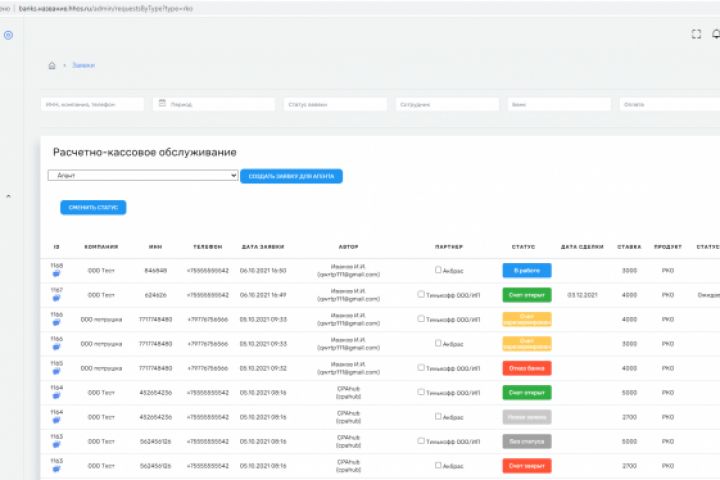This screenshot has height=480, width=720.
Task: Click the Период date field
Action: pyautogui.click(x=214, y=104)
